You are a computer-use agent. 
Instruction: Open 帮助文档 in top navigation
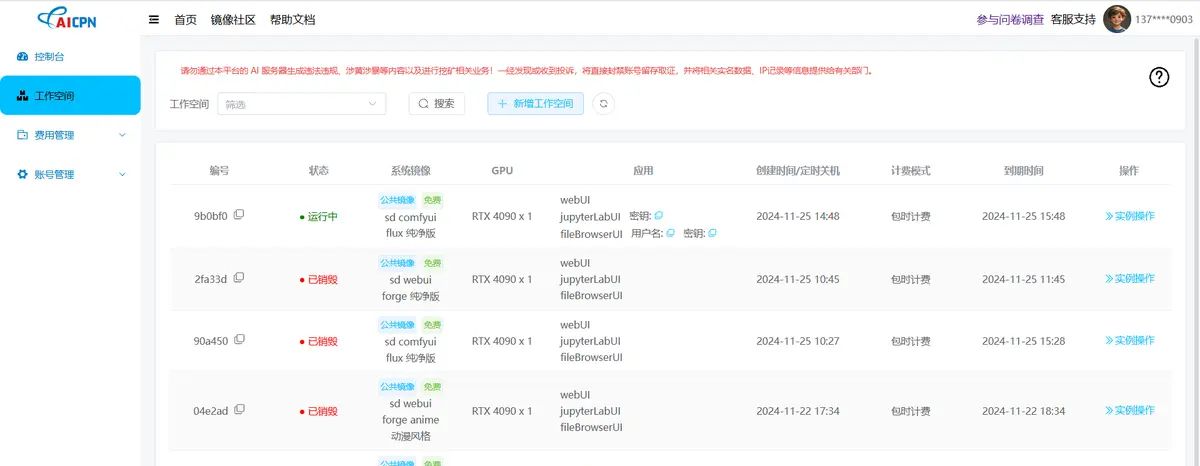click(293, 19)
